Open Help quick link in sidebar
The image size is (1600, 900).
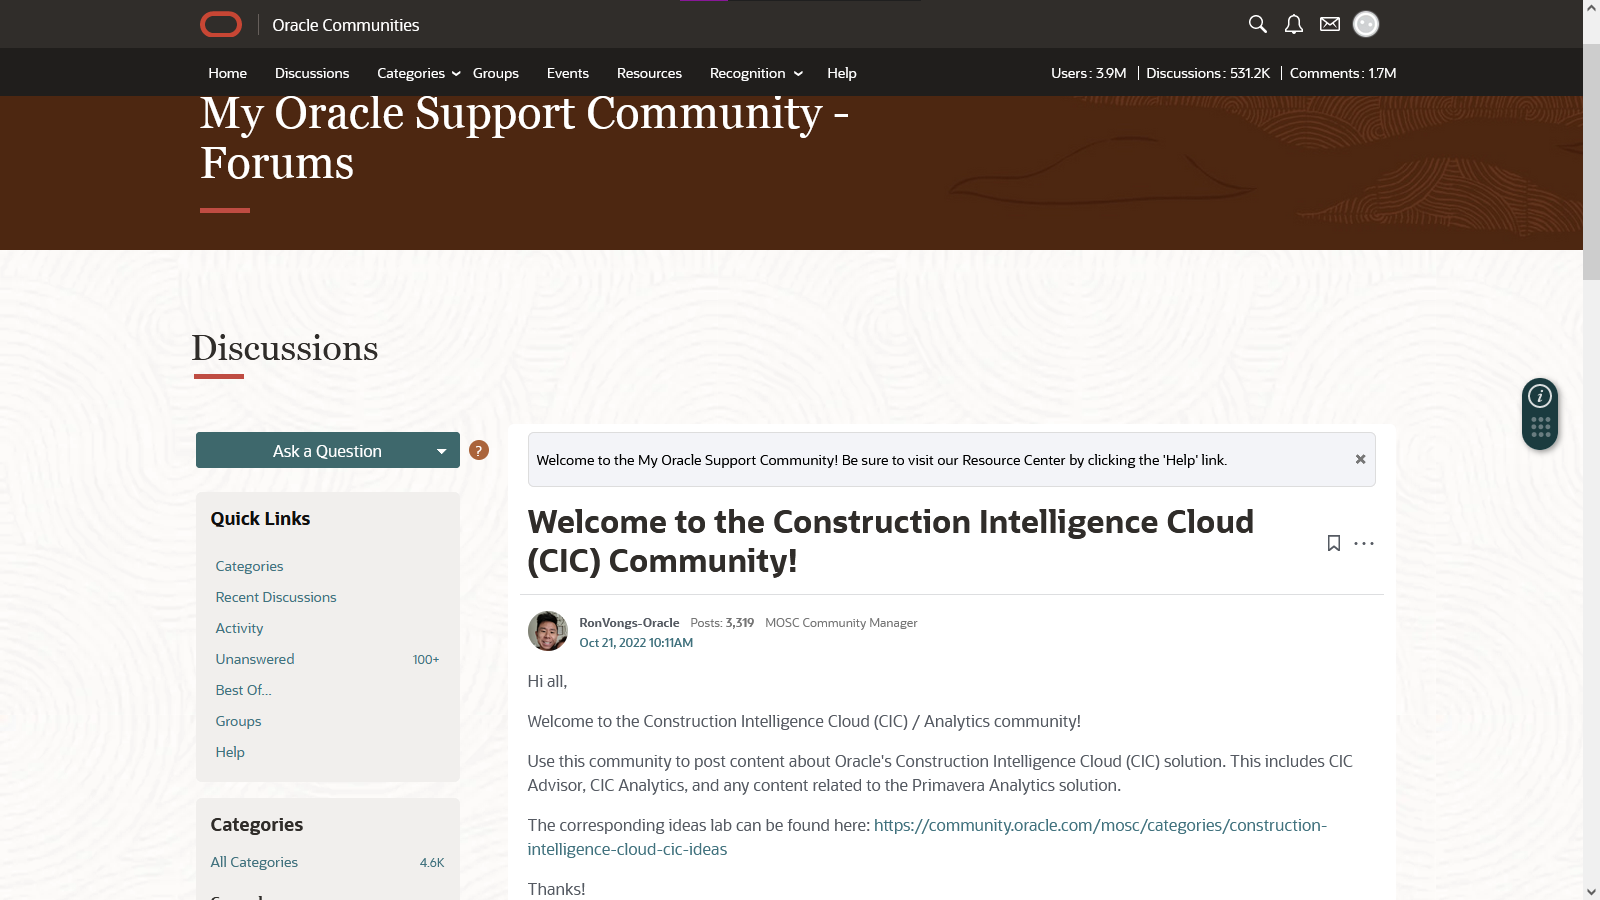point(230,752)
